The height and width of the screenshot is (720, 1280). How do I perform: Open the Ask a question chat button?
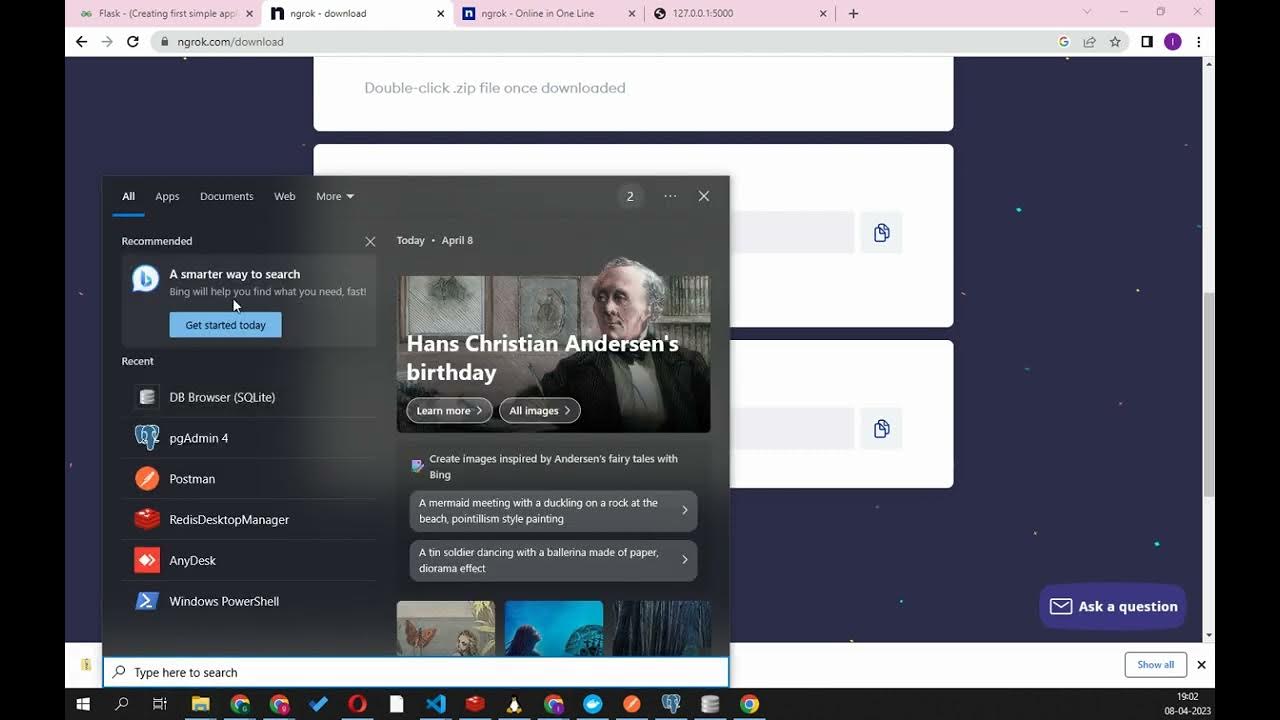[1113, 607]
